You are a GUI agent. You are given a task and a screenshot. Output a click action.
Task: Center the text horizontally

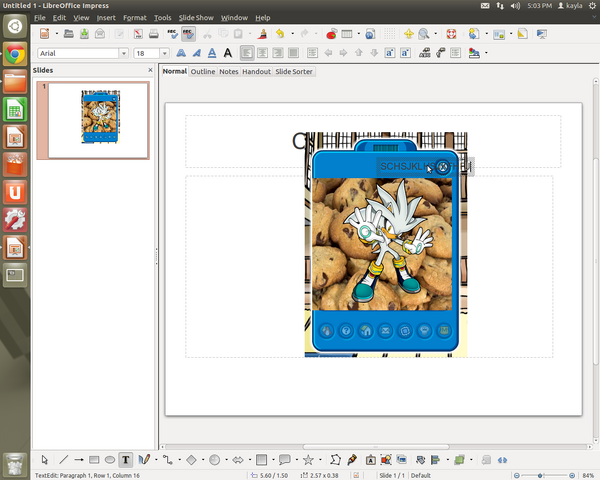click(262, 53)
